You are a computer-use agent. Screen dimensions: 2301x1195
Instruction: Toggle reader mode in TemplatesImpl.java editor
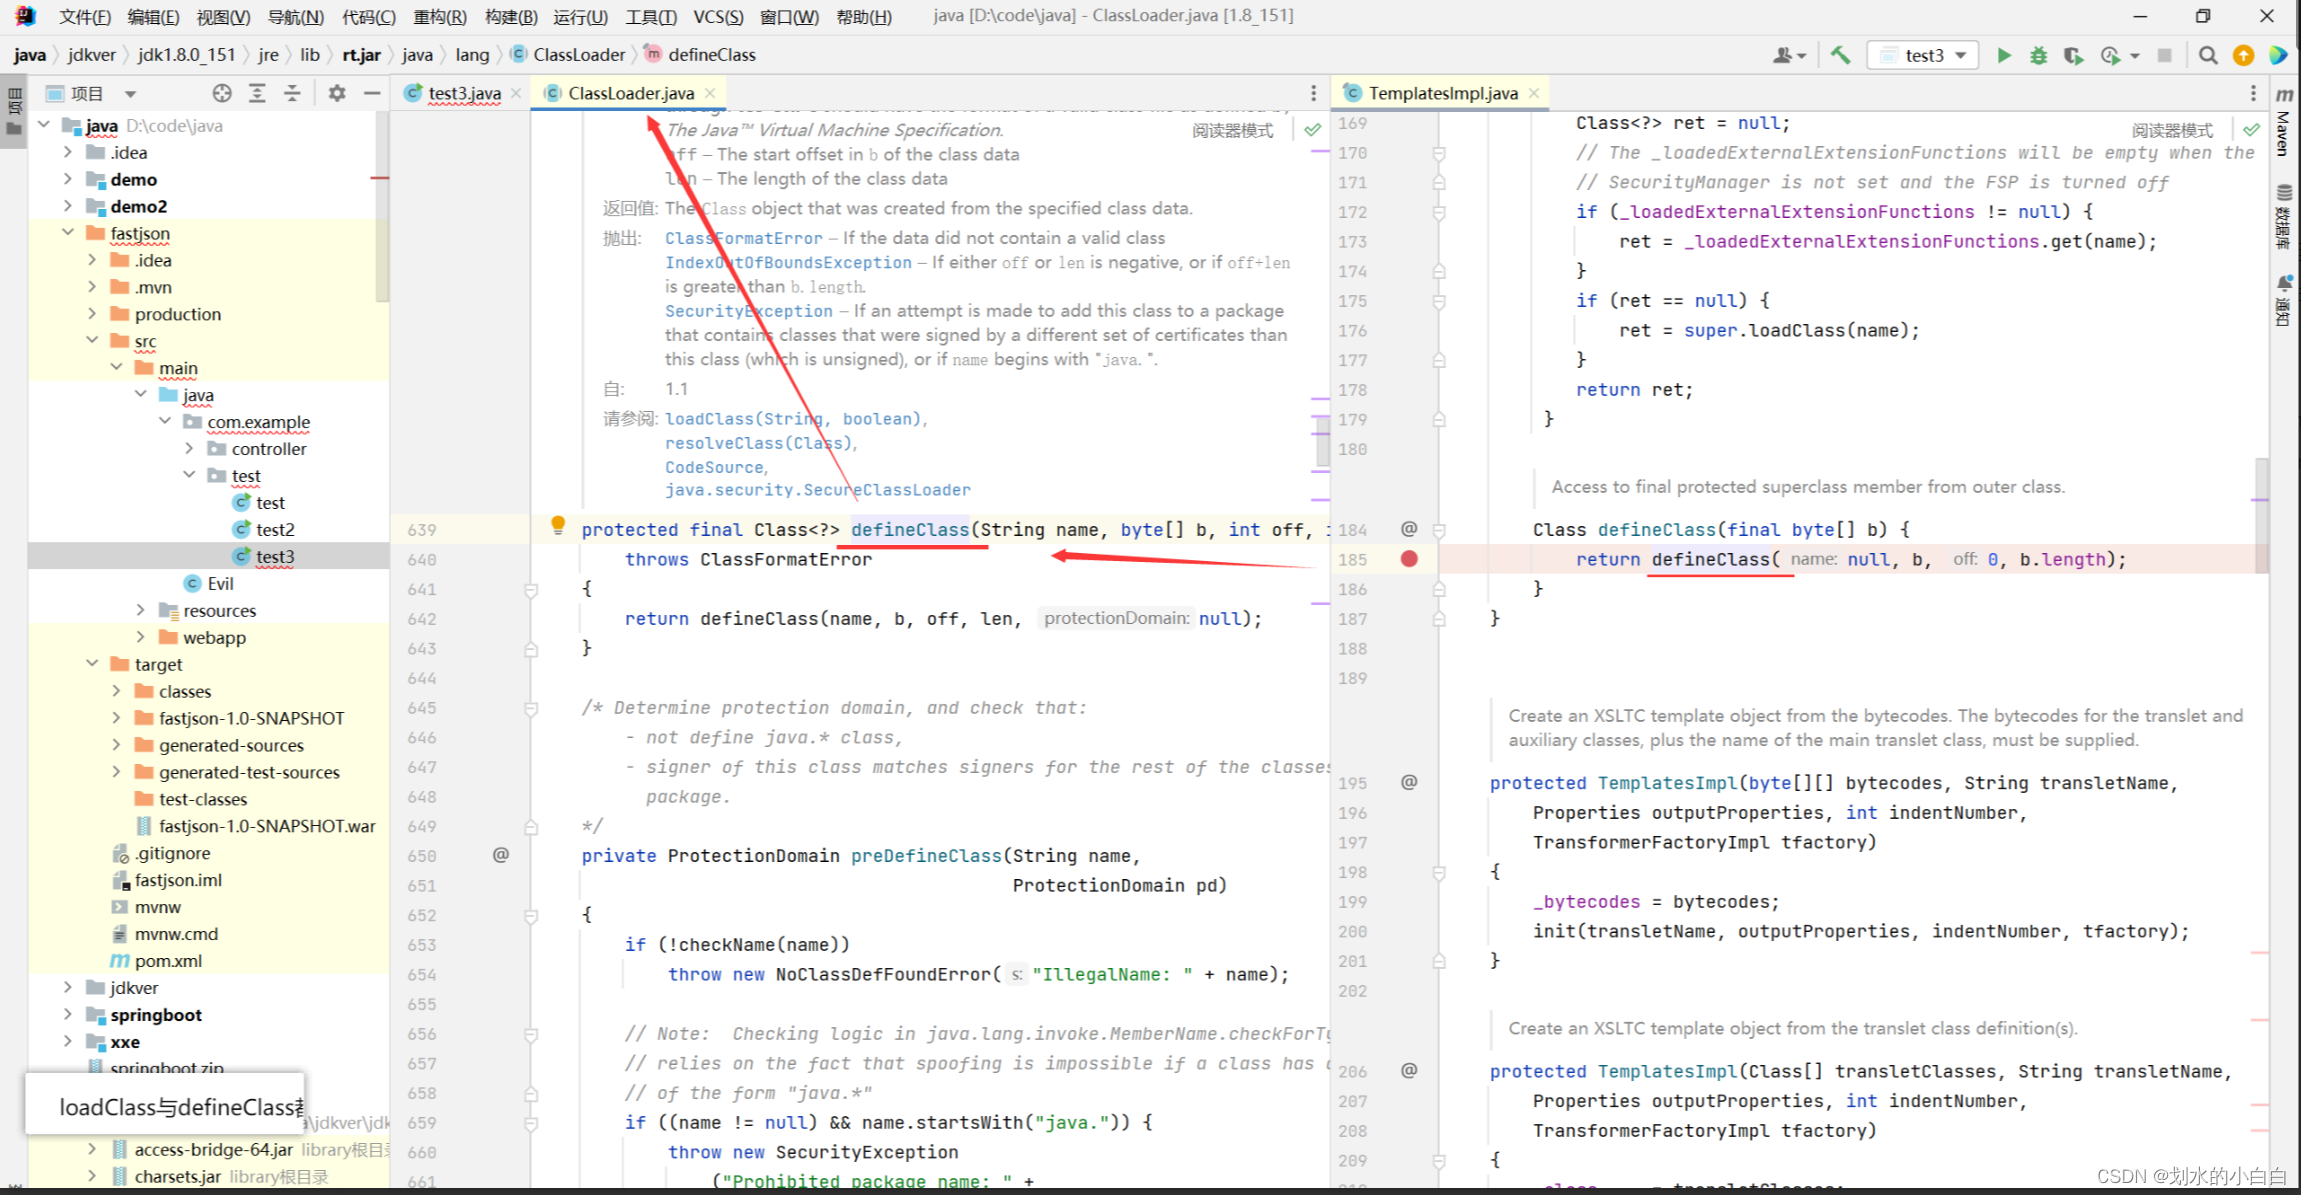click(x=2172, y=130)
